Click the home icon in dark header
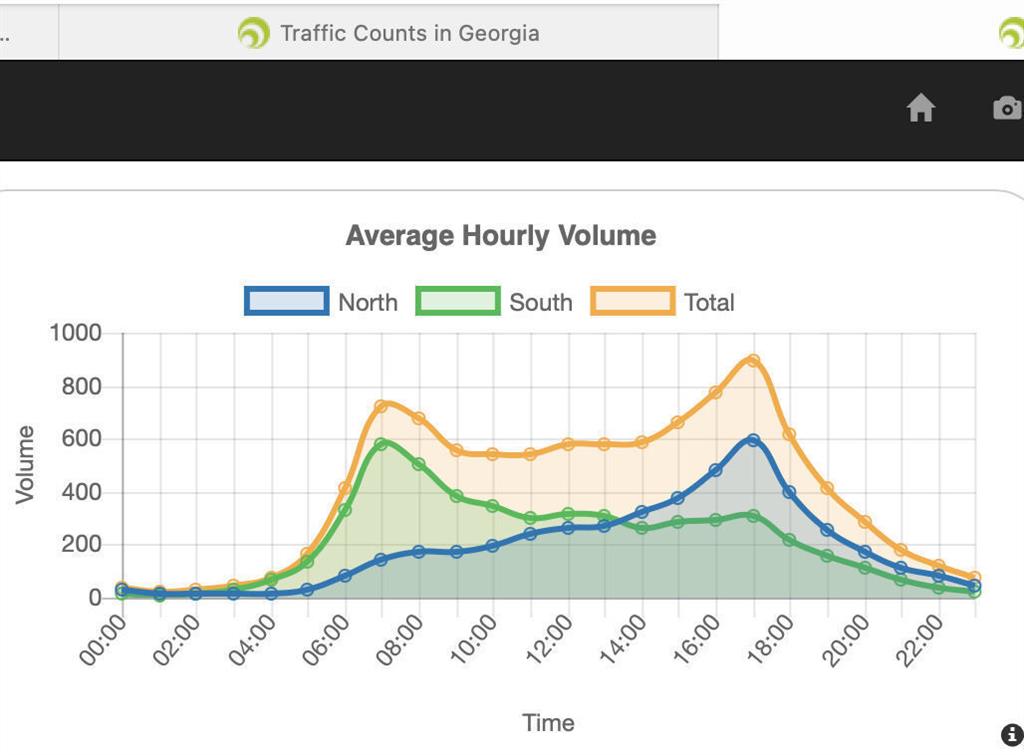 (920, 108)
